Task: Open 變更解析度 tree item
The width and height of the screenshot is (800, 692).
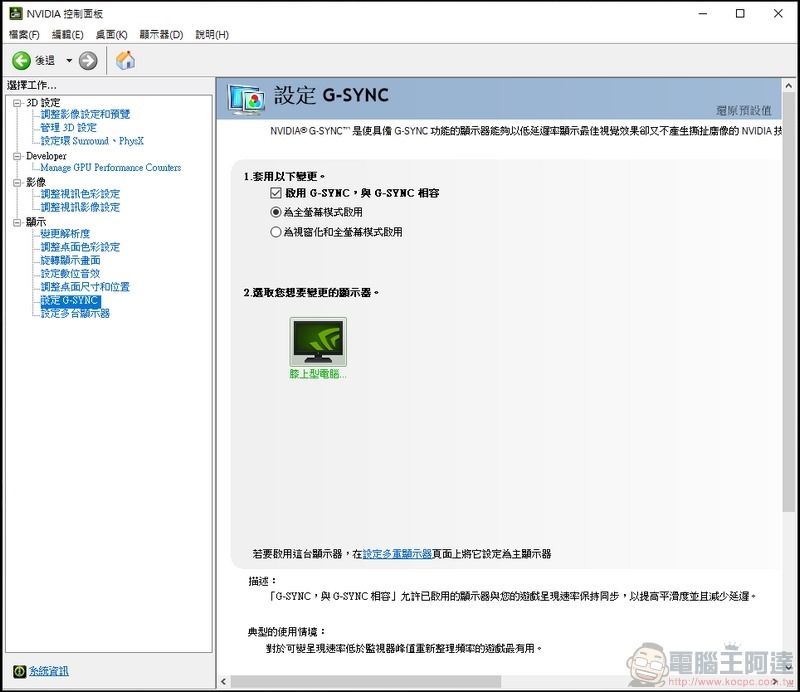Action: click(x=65, y=234)
